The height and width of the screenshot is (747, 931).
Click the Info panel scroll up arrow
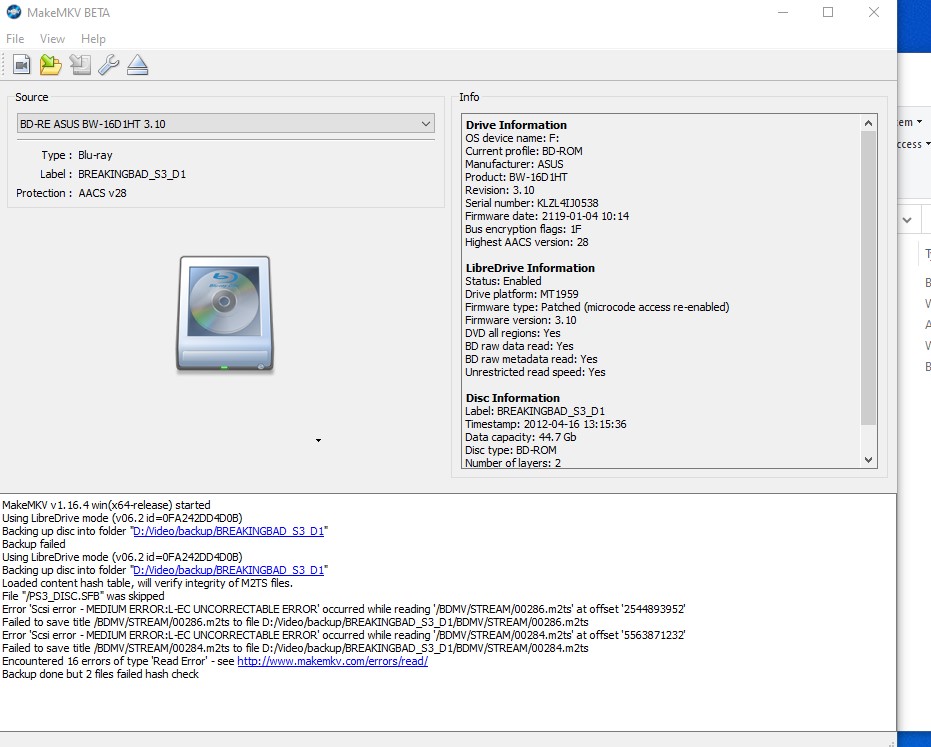pos(868,123)
